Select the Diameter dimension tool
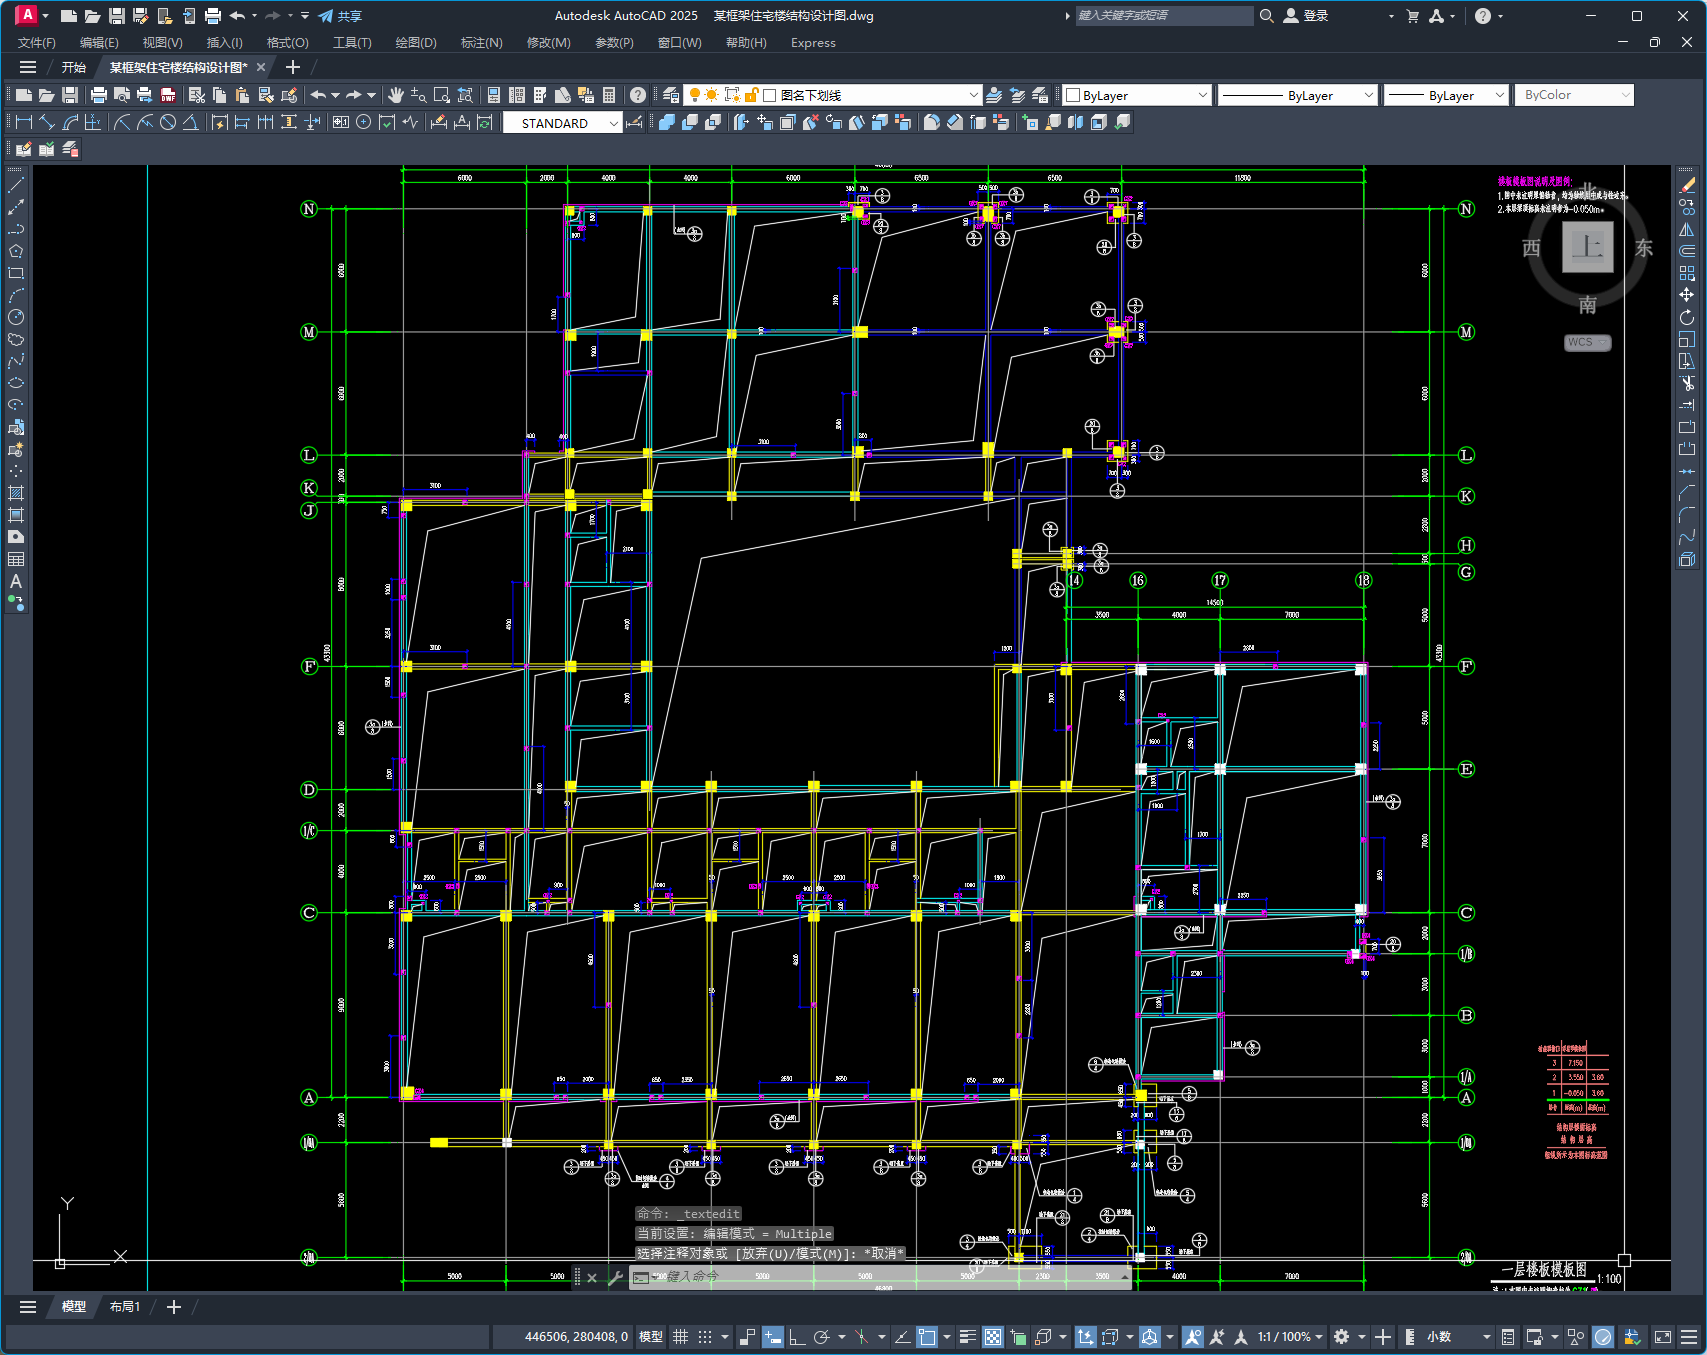The width and height of the screenshot is (1707, 1355). click(x=168, y=122)
